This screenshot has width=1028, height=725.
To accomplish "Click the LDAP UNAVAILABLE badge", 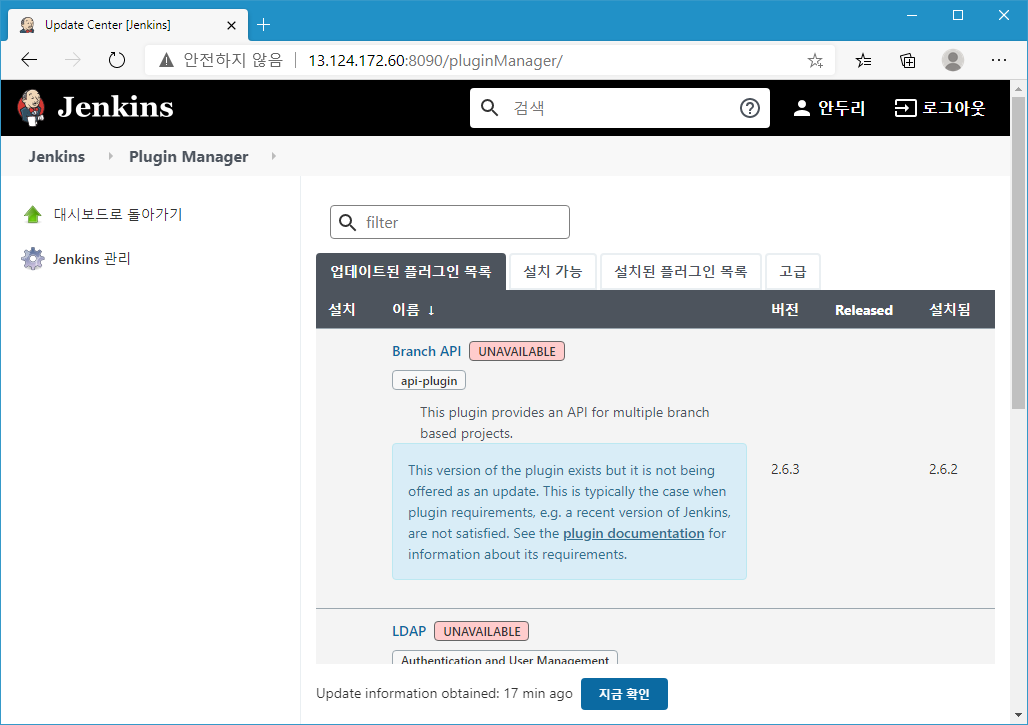I will 482,631.
